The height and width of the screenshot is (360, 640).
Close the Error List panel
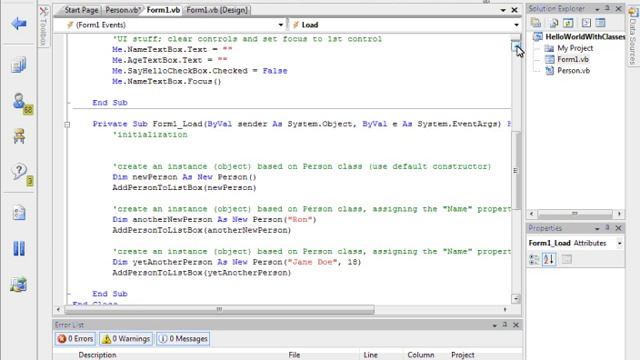[x=516, y=325]
